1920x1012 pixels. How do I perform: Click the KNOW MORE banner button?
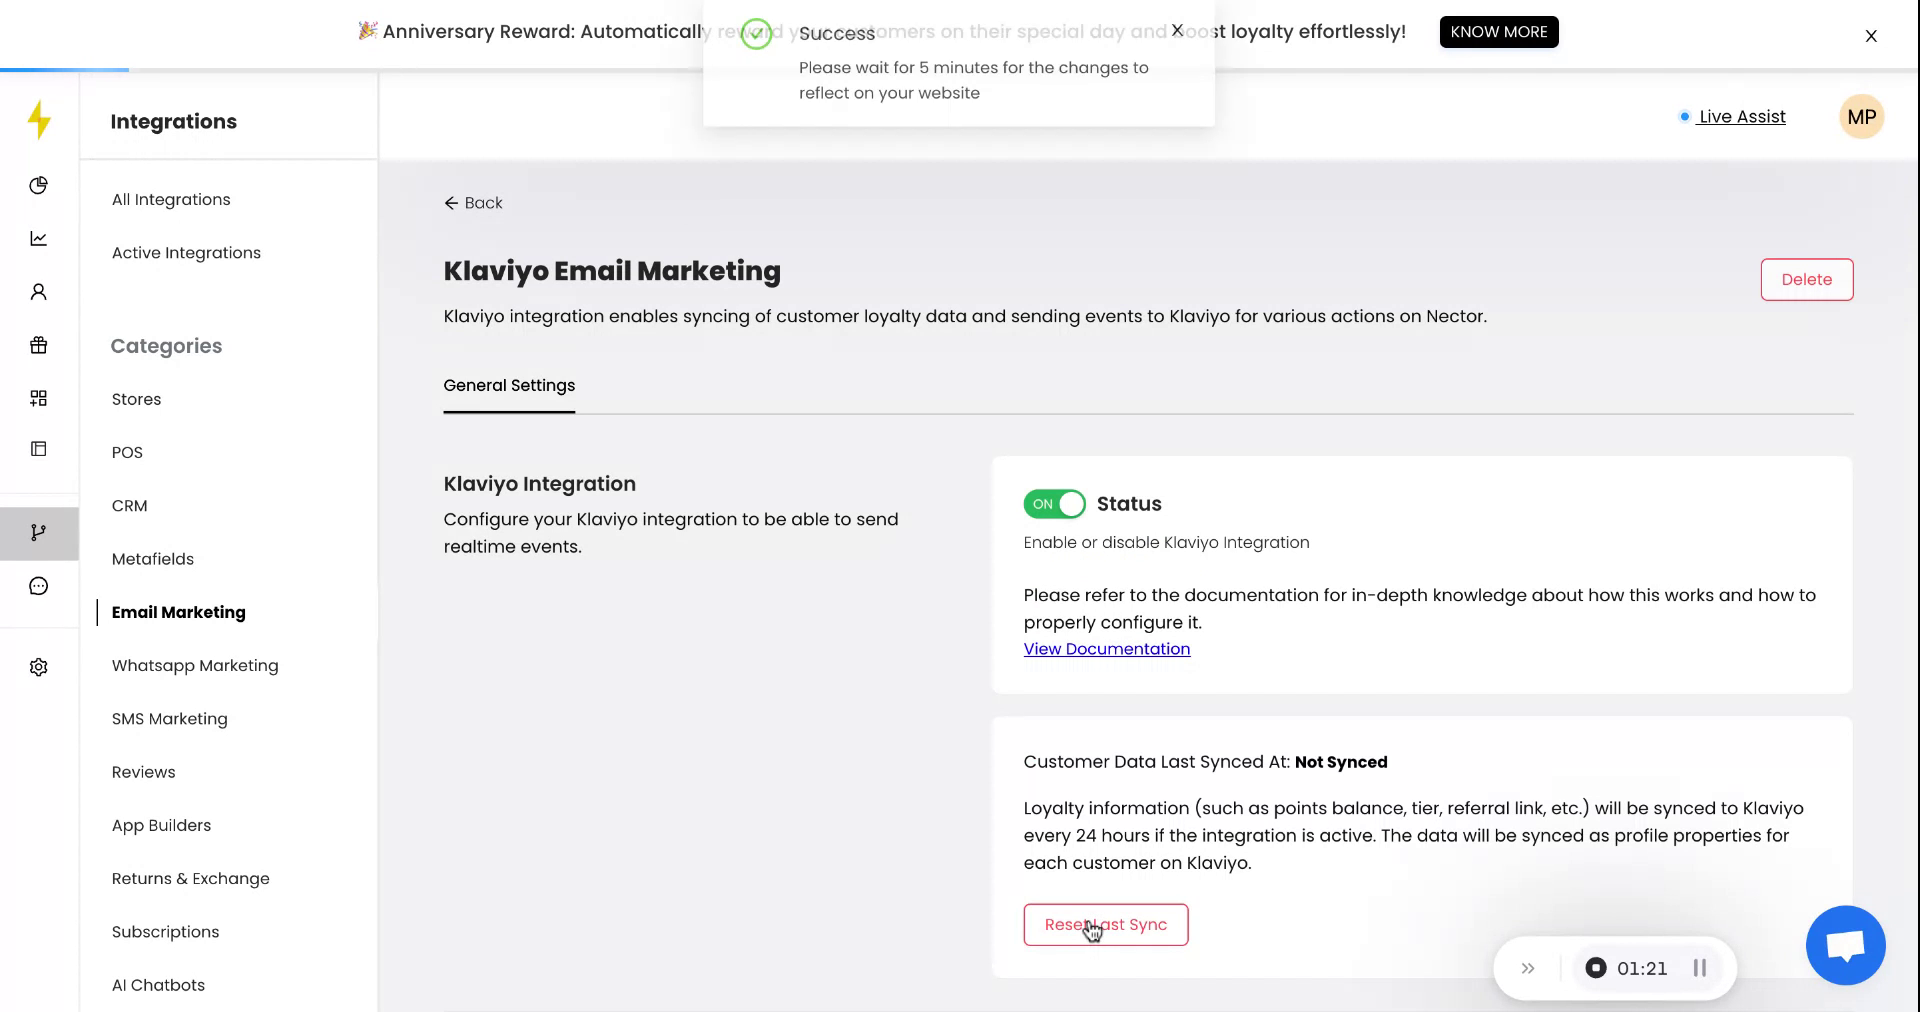point(1498,32)
